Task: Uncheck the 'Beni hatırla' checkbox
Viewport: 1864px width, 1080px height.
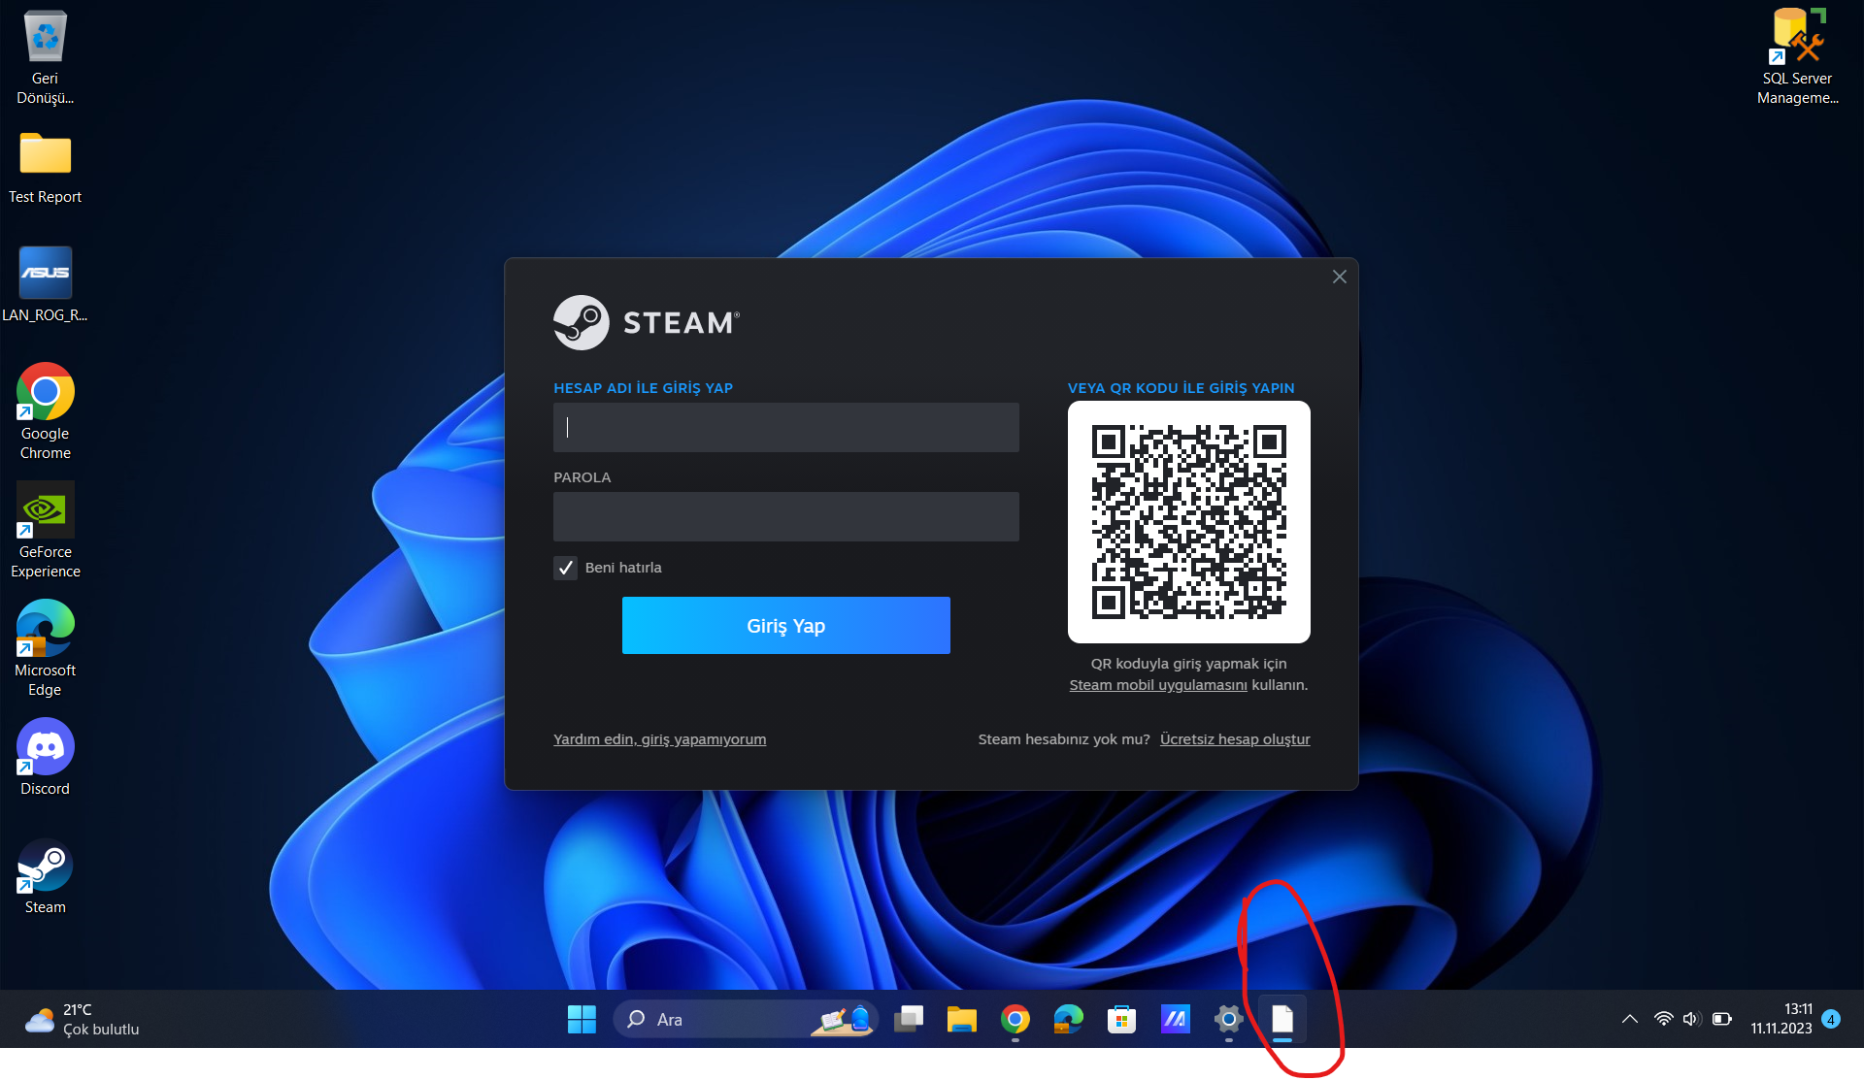Action: coord(565,568)
